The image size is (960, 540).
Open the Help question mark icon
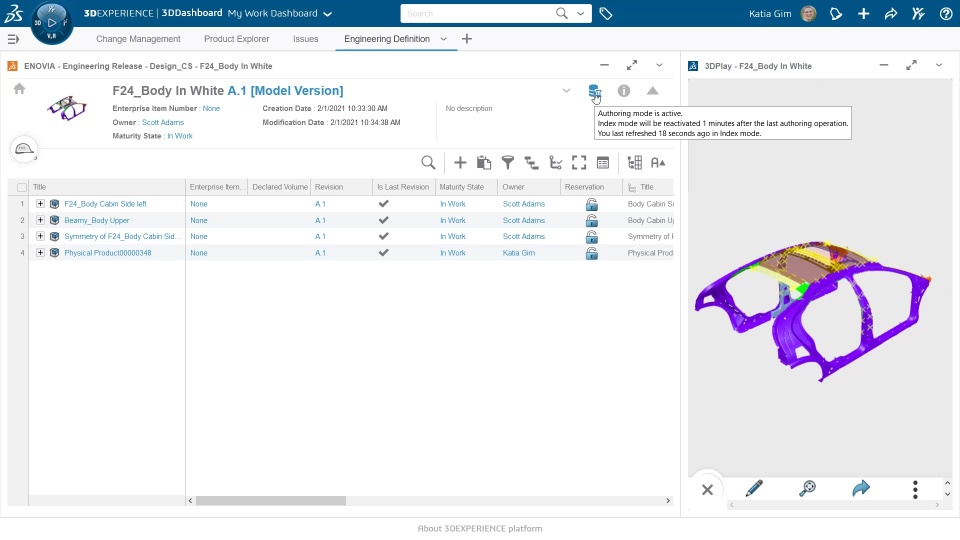coord(946,13)
